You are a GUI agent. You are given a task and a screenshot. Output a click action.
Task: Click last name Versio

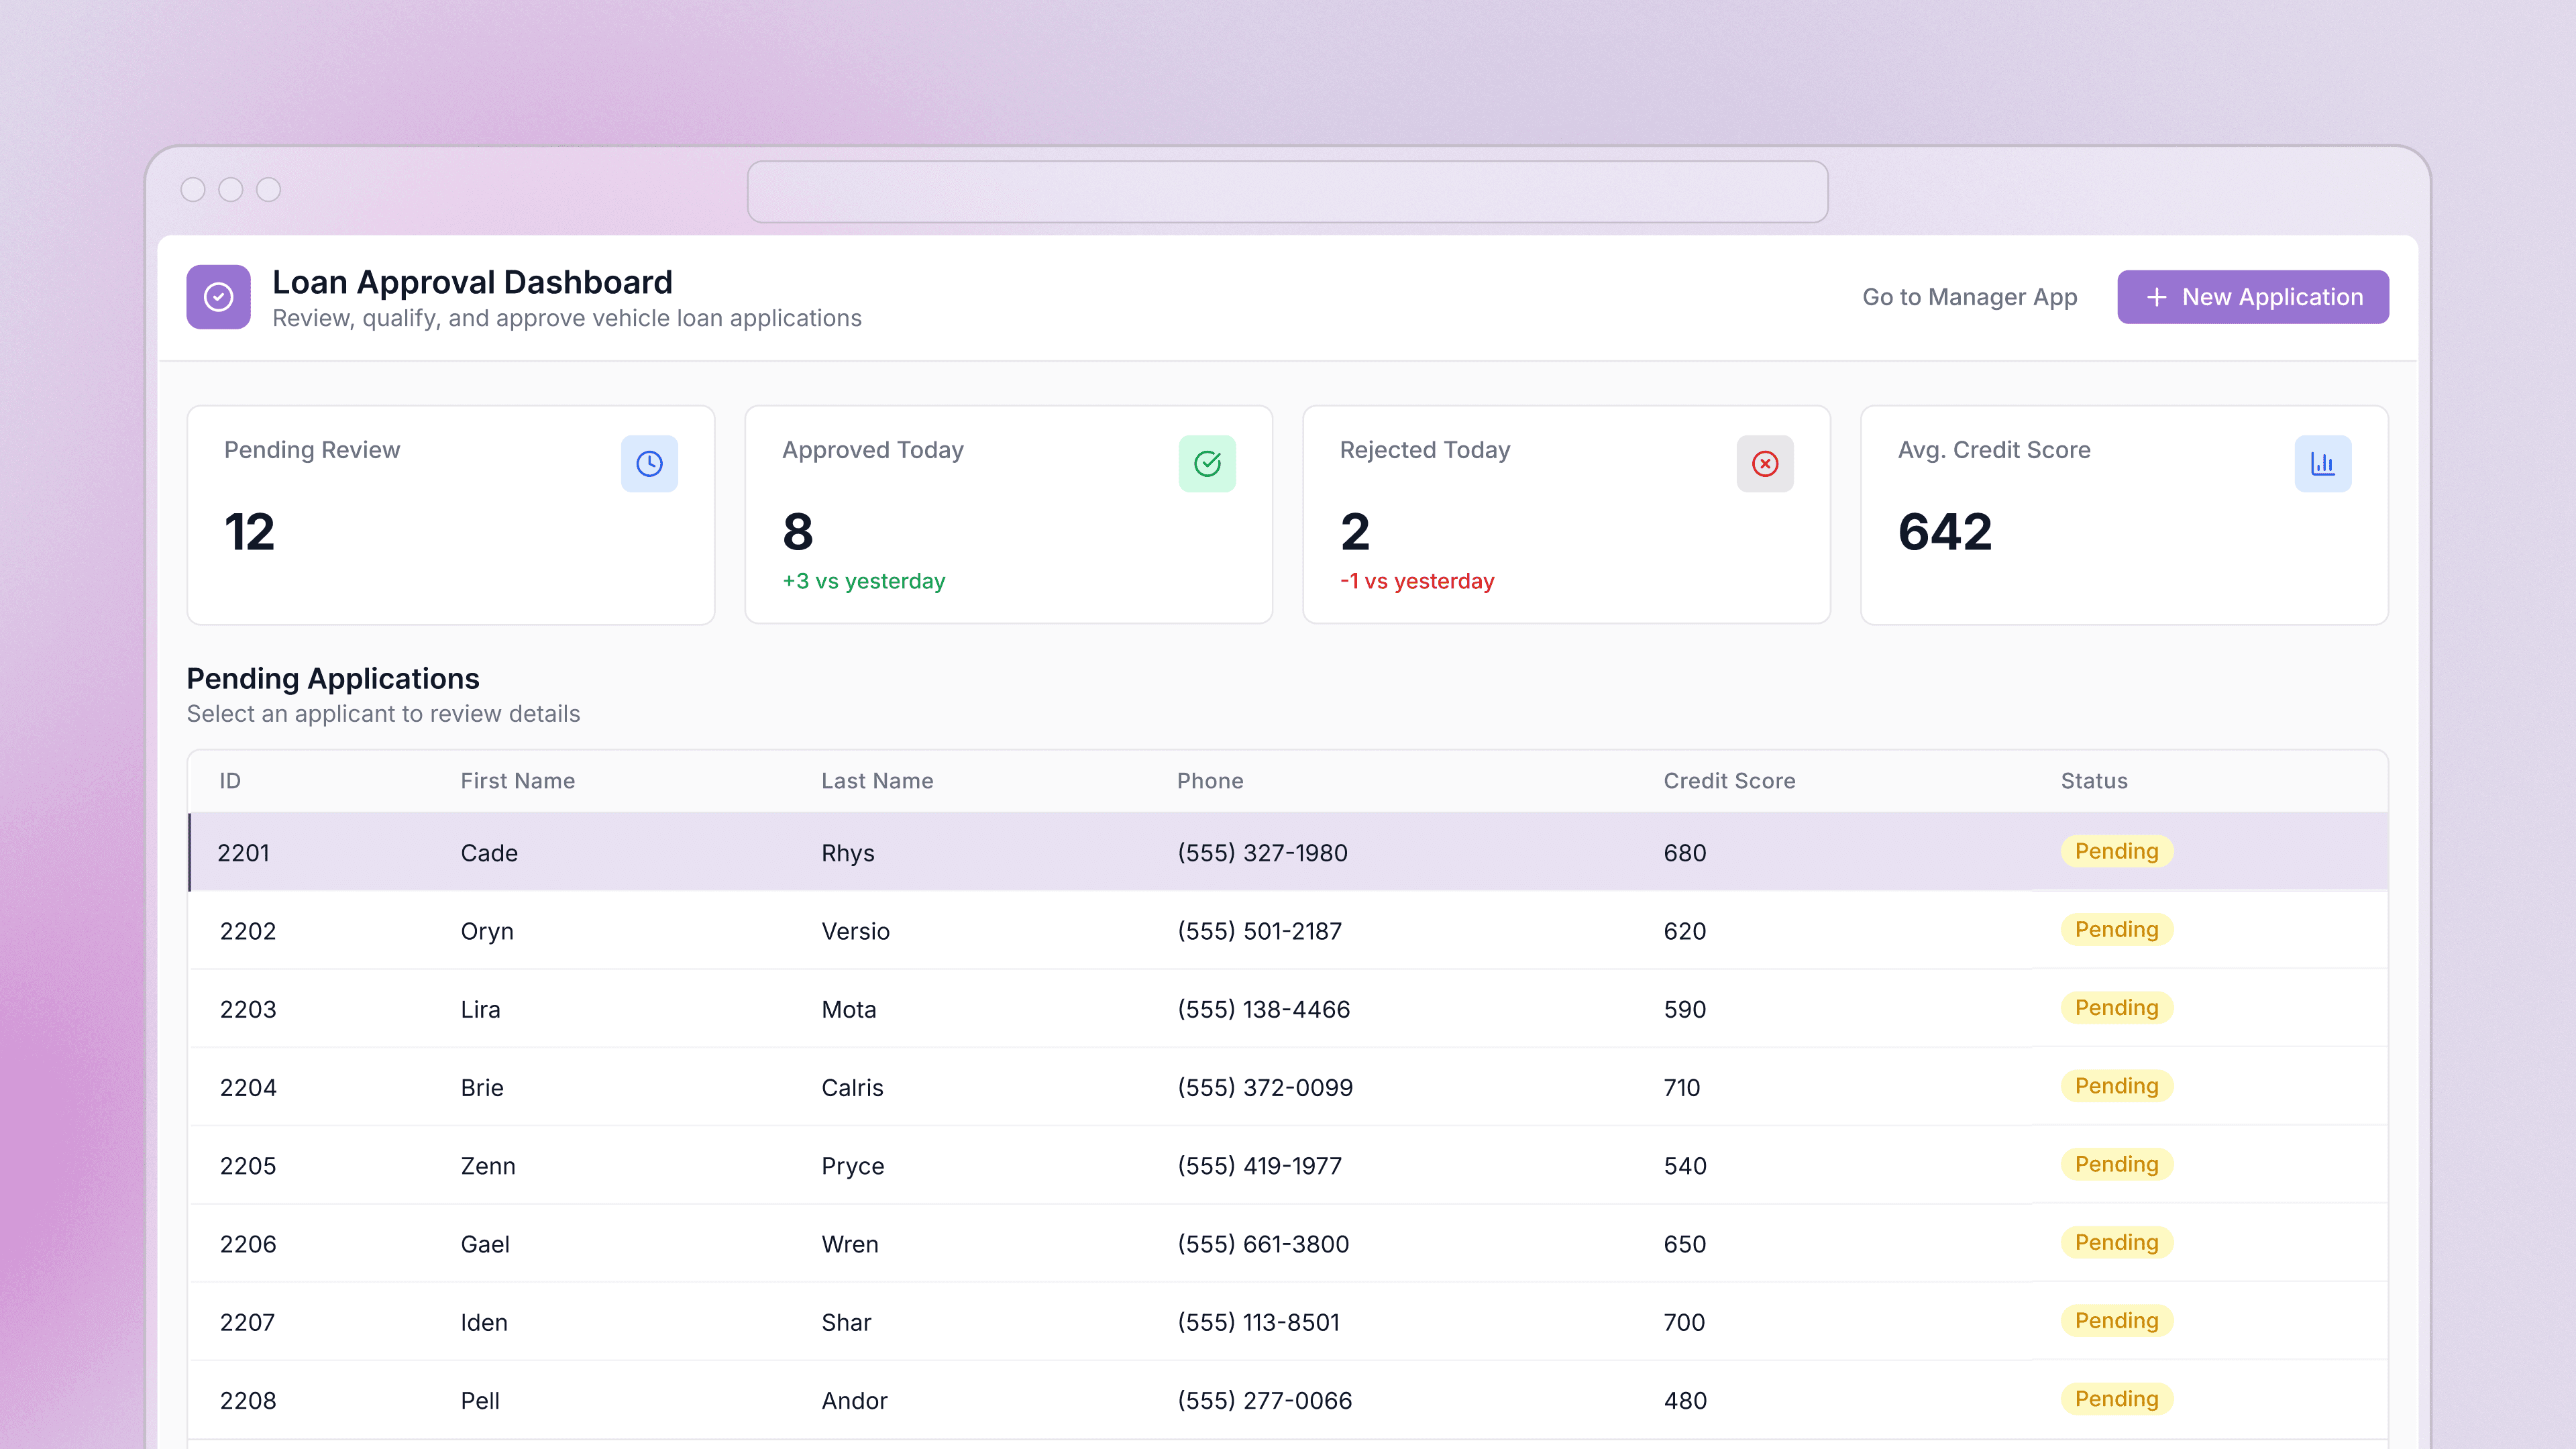[x=855, y=931]
